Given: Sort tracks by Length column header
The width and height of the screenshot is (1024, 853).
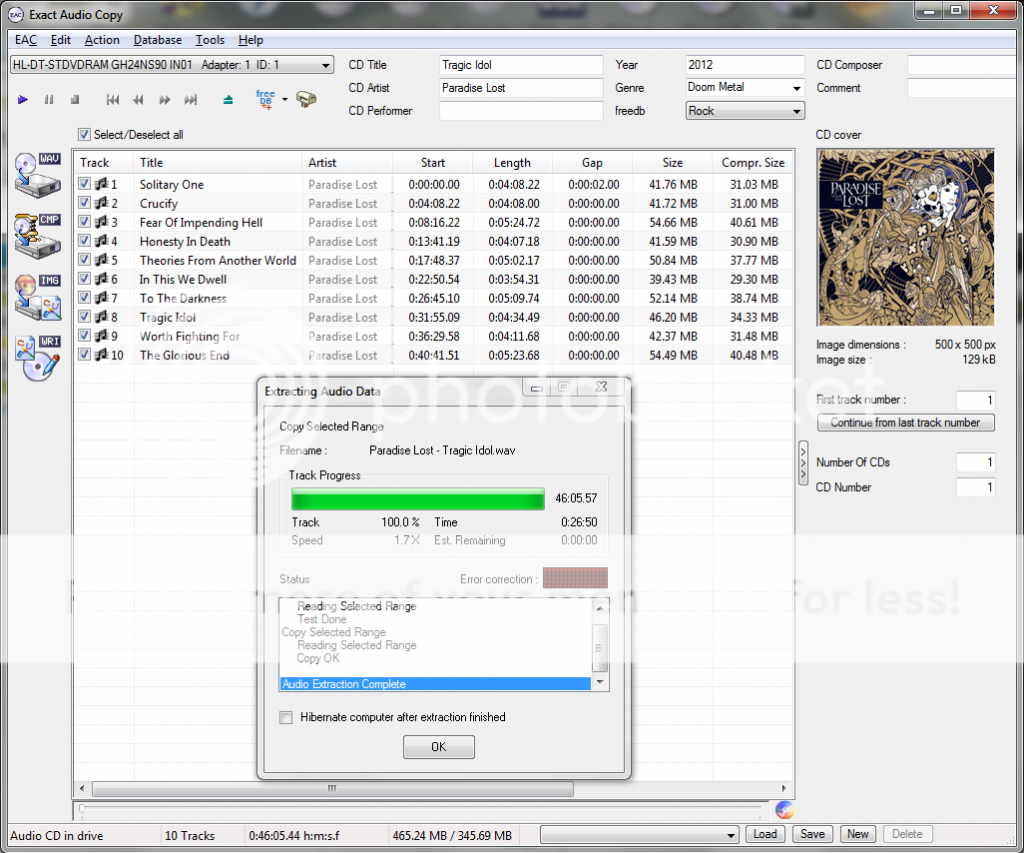Looking at the screenshot, I should point(512,163).
